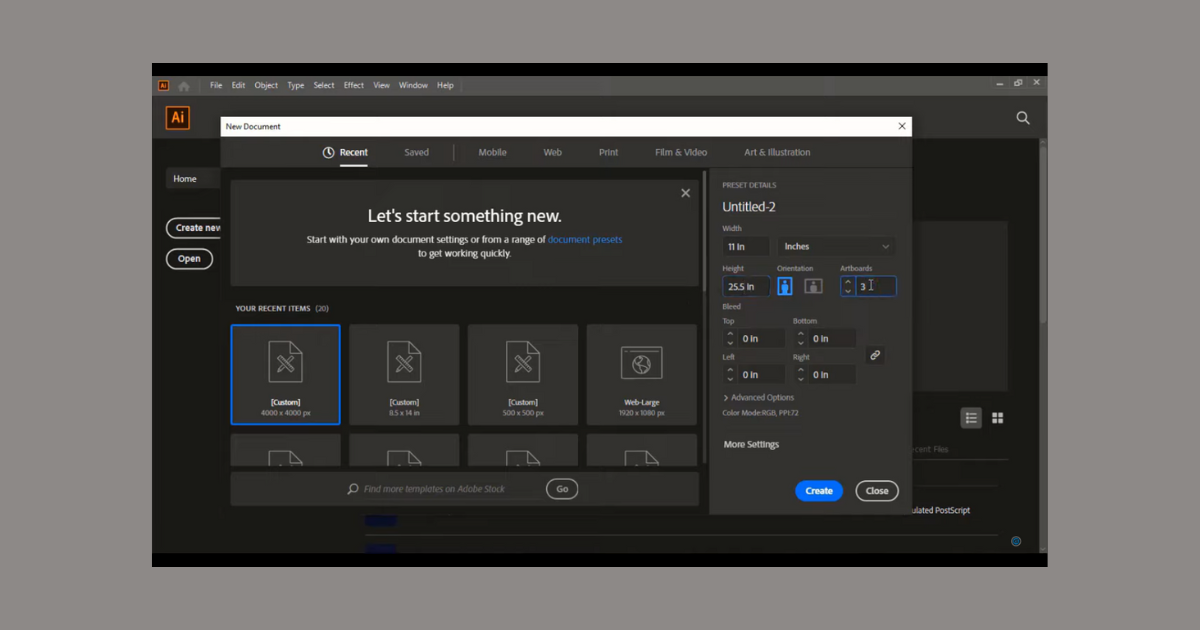Screen dimensions: 1200x630
Task: Switch to the Print tab
Action: pos(609,153)
